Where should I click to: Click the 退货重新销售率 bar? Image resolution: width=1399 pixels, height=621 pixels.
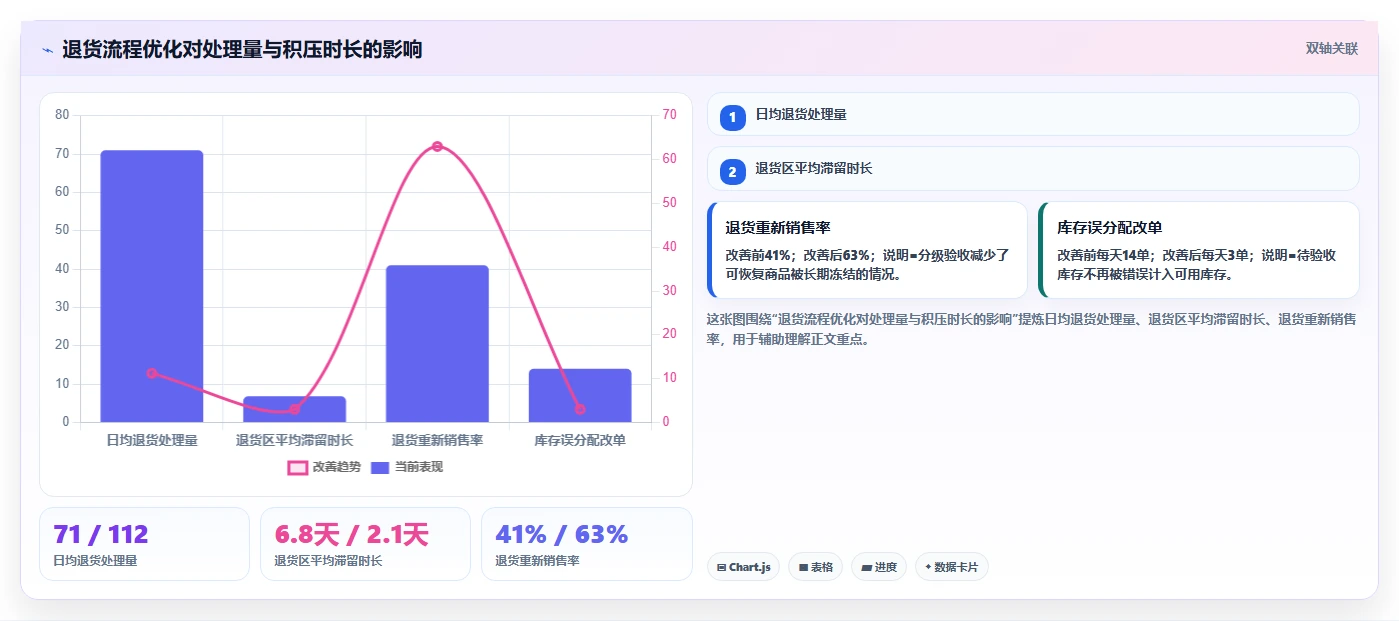(437, 344)
